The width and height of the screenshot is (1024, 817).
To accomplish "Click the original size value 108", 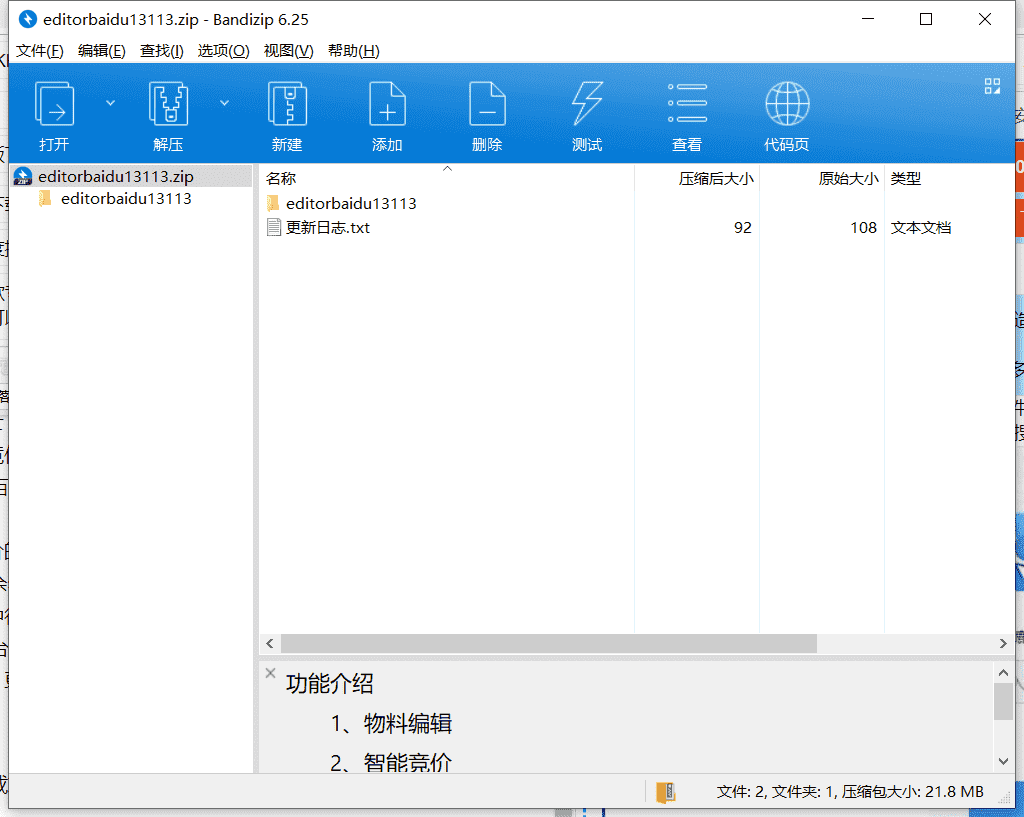I will (863, 227).
